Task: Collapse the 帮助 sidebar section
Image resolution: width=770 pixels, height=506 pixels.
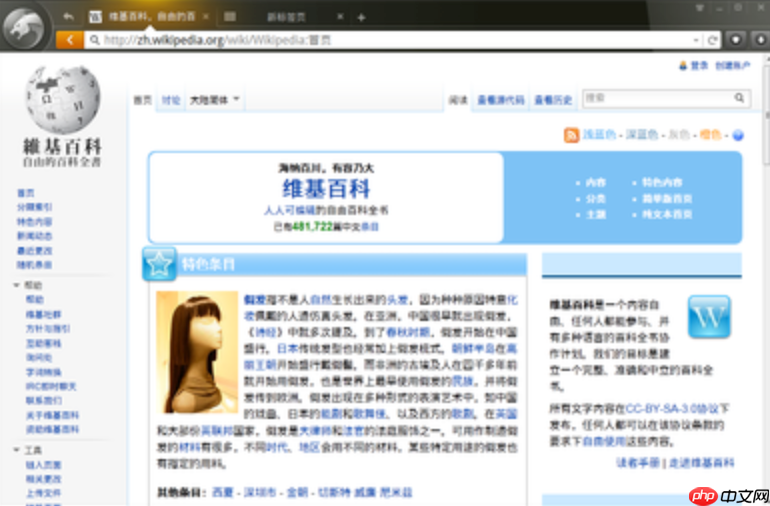Action: 16,285
